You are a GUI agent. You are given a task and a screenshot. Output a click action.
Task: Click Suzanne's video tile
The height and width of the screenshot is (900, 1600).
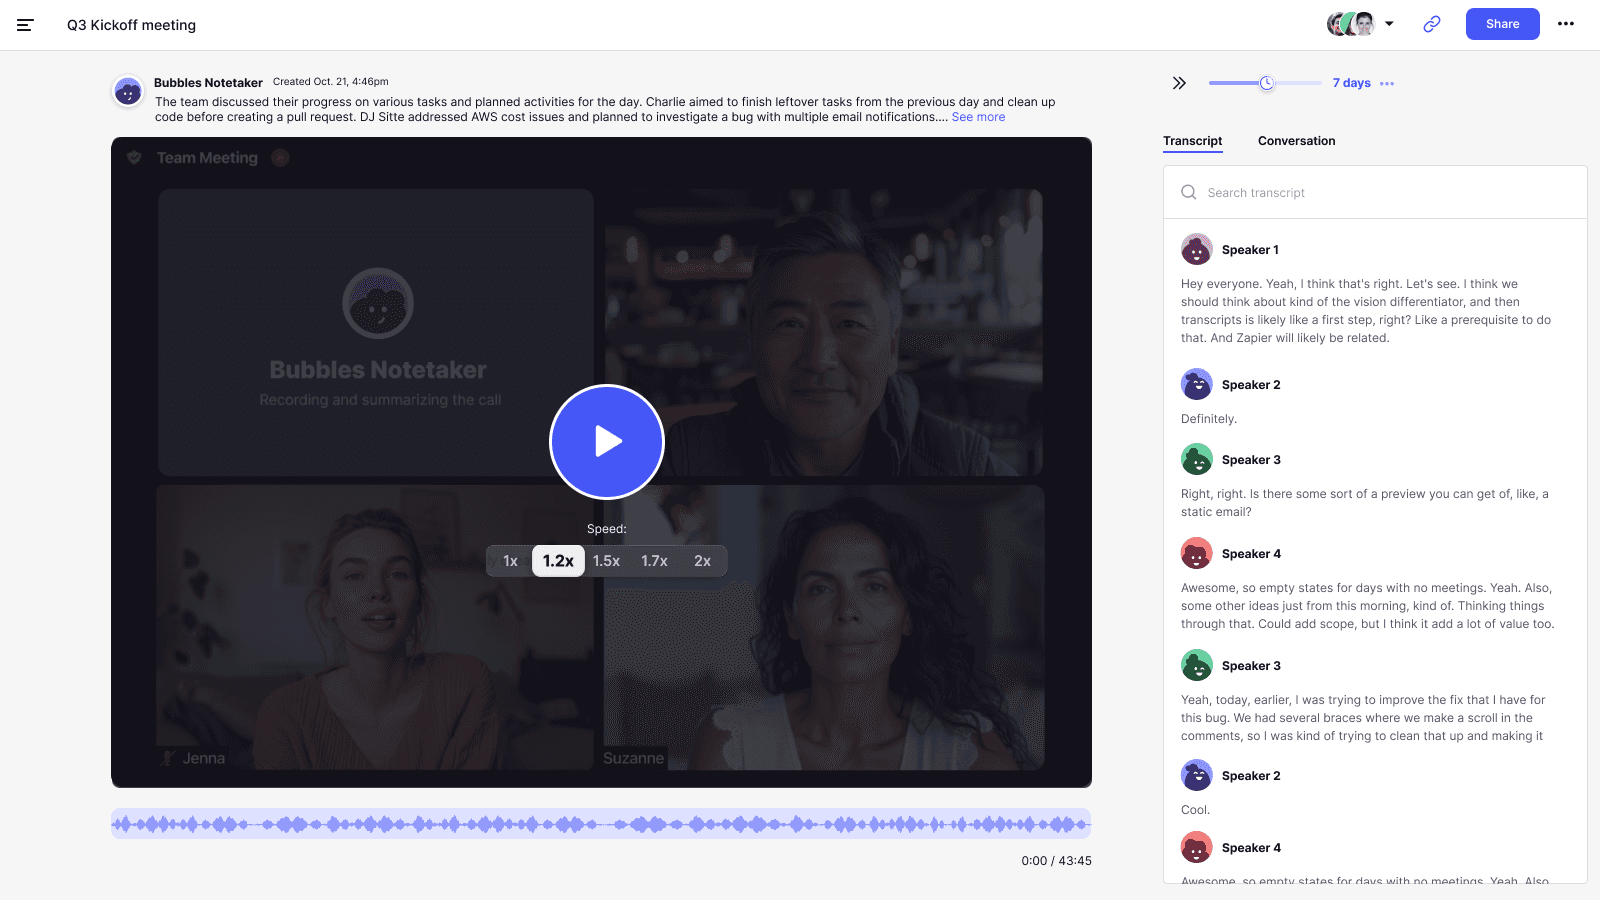(824, 628)
